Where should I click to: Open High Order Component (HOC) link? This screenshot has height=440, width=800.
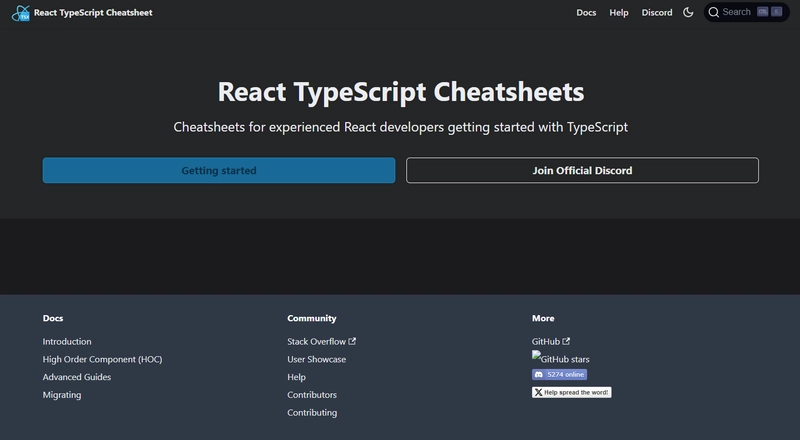click(x=102, y=359)
